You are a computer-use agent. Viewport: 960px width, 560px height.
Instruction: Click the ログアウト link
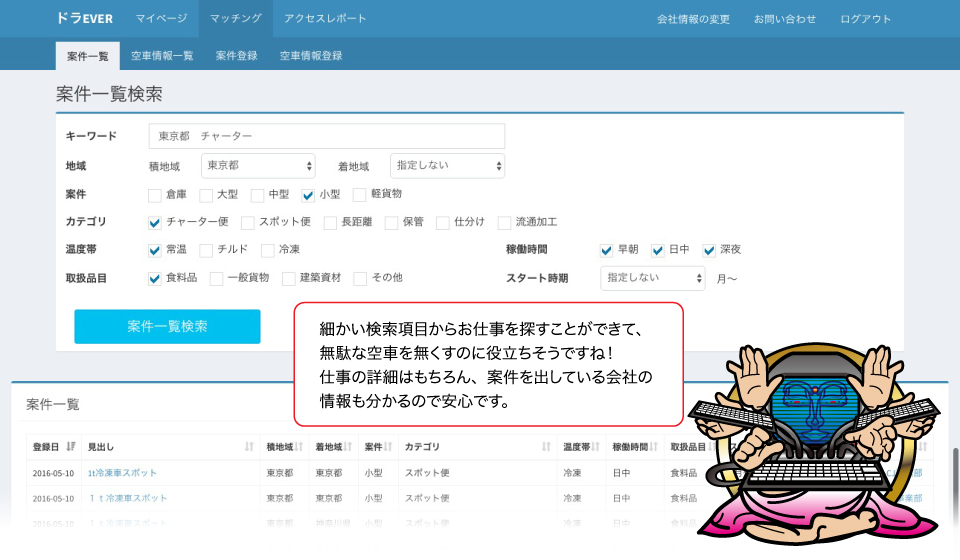click(865, 19)
